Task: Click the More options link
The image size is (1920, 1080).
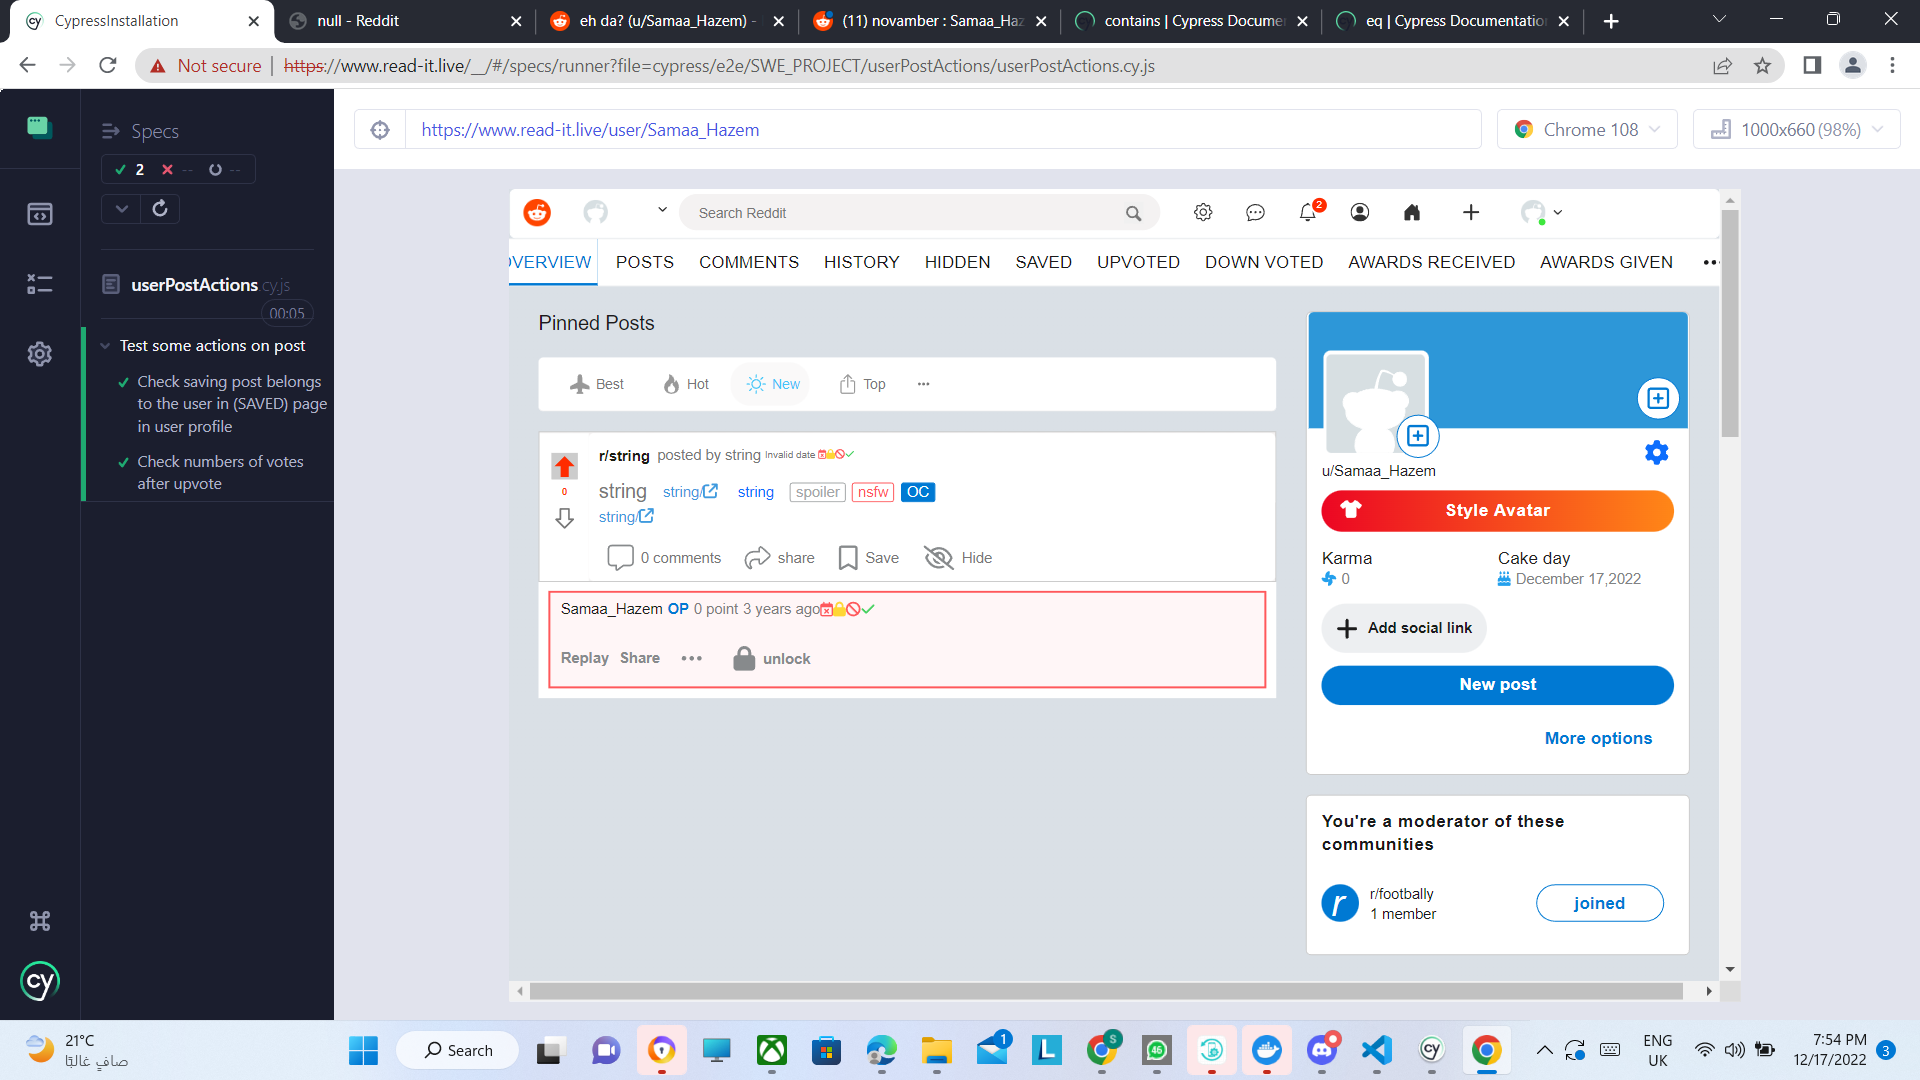Action: click(1598, 738)
